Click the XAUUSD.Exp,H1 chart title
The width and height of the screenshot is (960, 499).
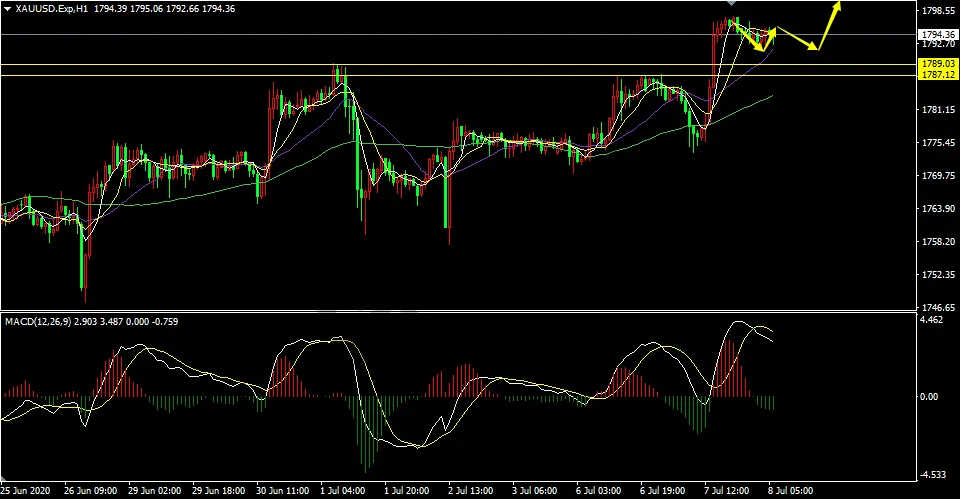click(x=53, y=9)
